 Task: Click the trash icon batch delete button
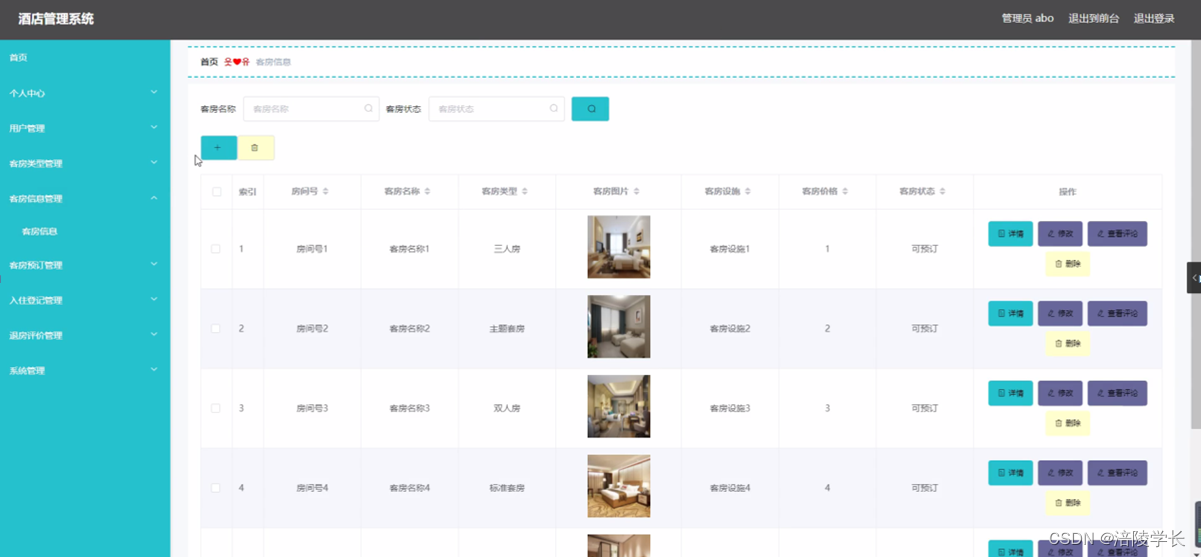click(255, 148)
